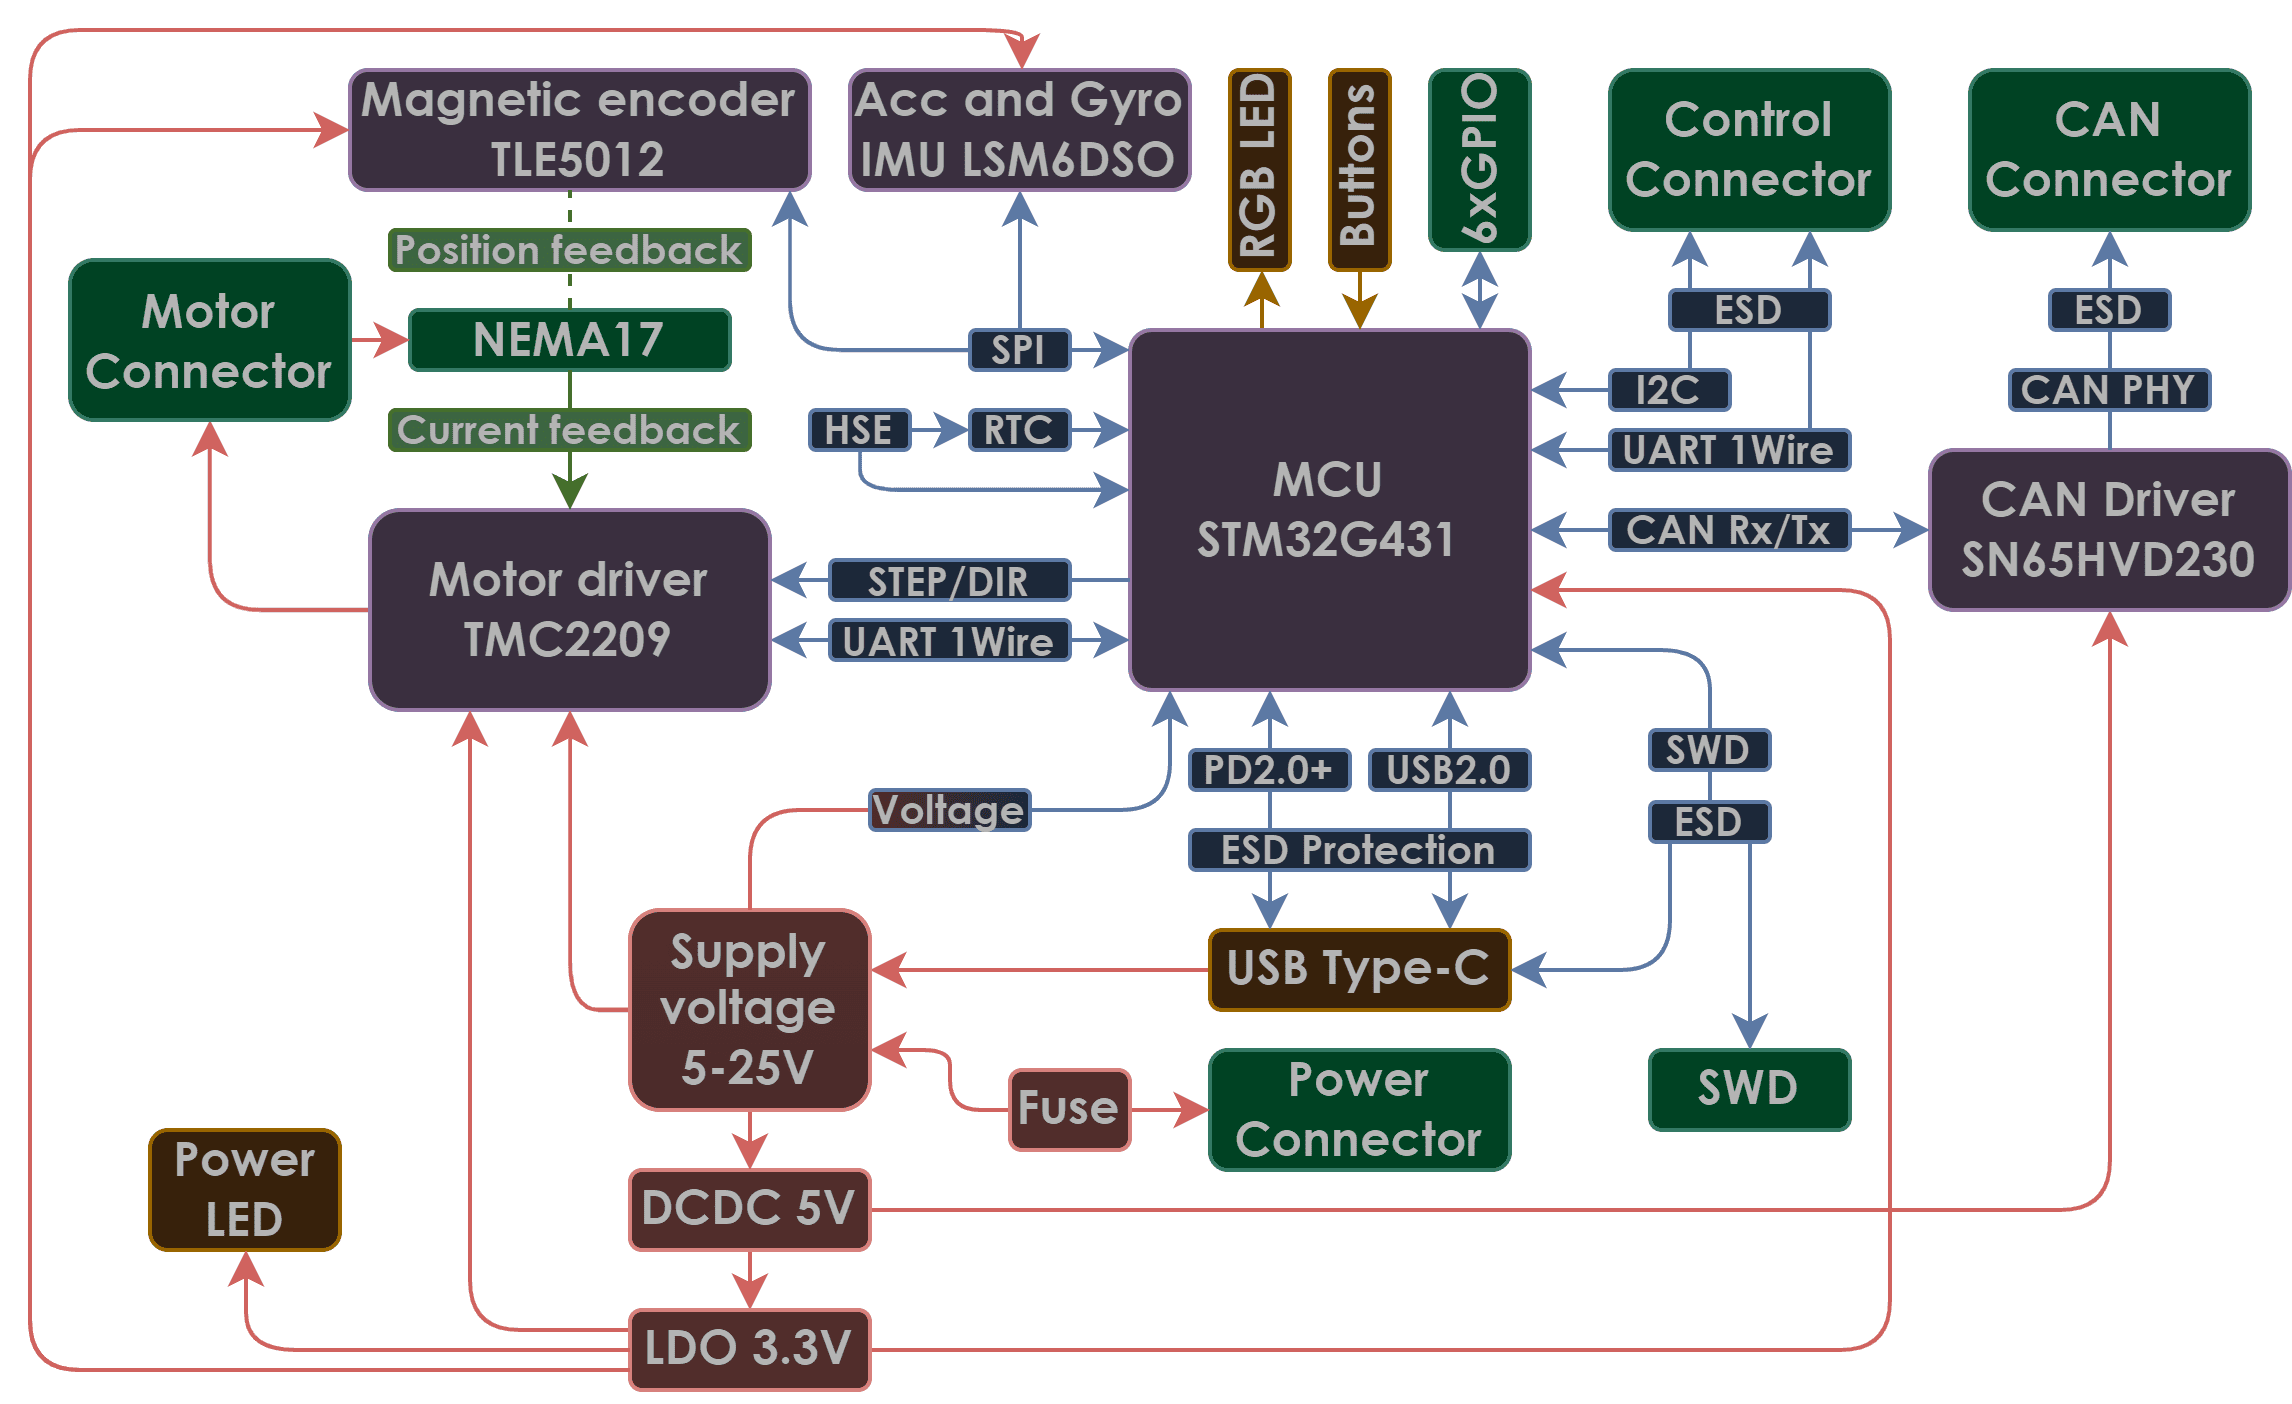Select the 6xGPIO block
This screenshot has height=1404, width=2292.
click(1480, 159)
